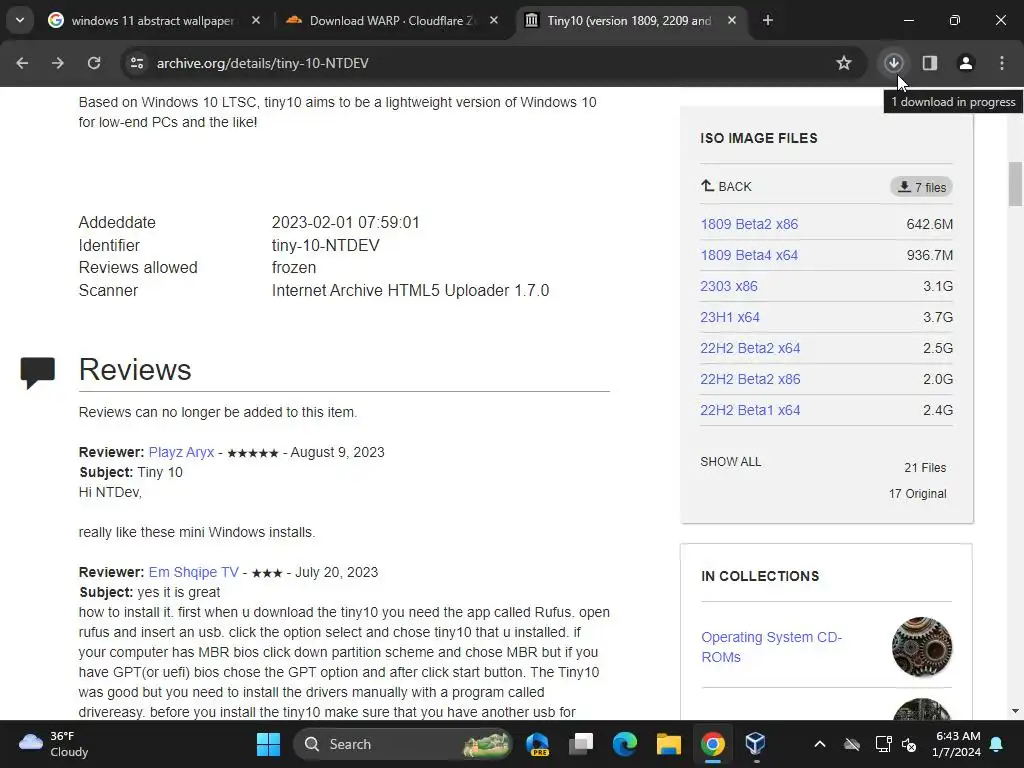Open Task View on taskbar

(581, 744)
